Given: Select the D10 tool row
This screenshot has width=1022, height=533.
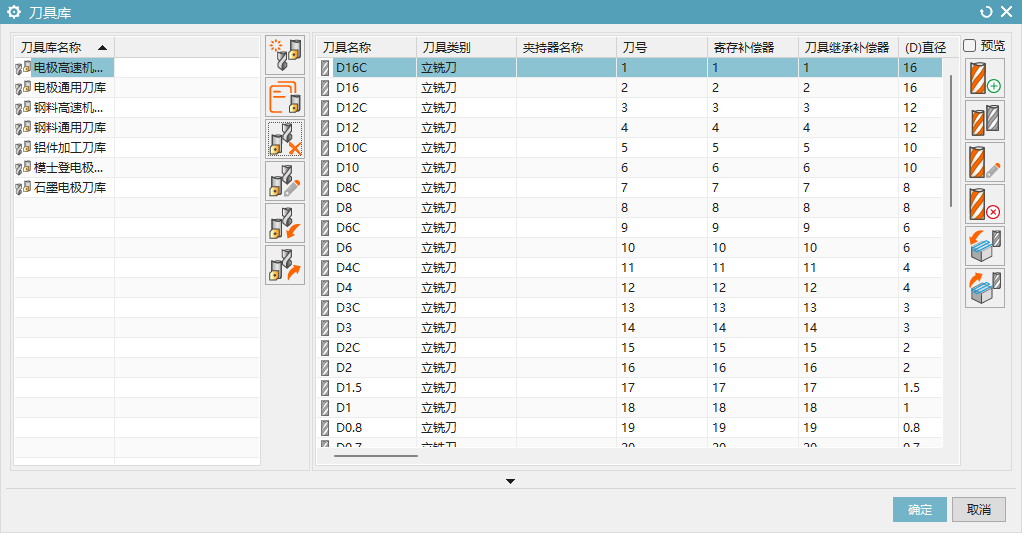Looking at the screenshot, I should pos(630,167).
